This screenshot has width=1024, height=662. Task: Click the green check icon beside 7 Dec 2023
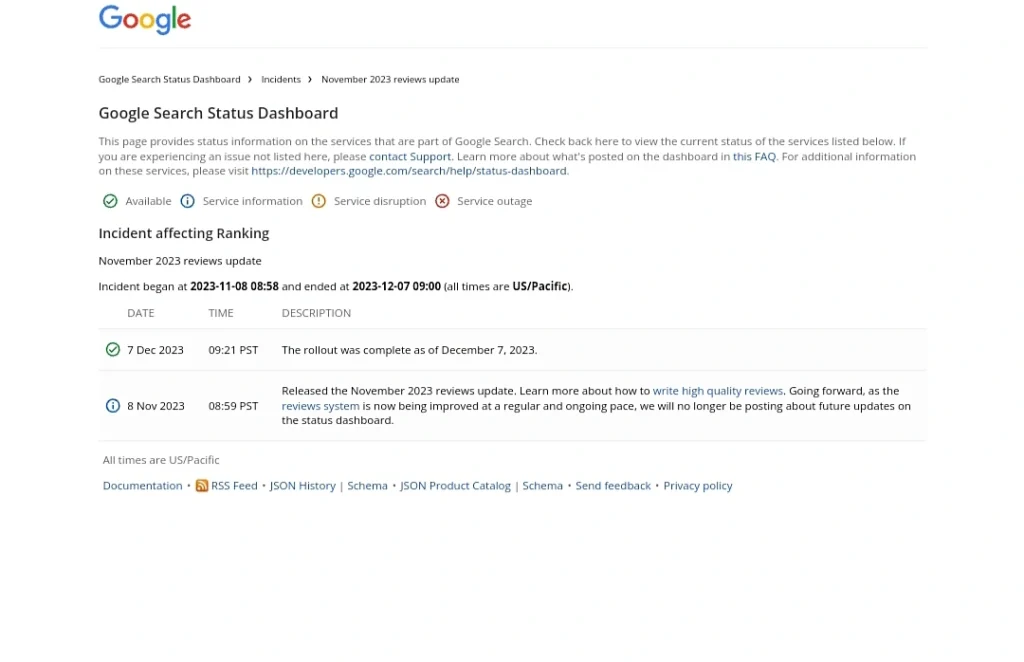(113, 349)
